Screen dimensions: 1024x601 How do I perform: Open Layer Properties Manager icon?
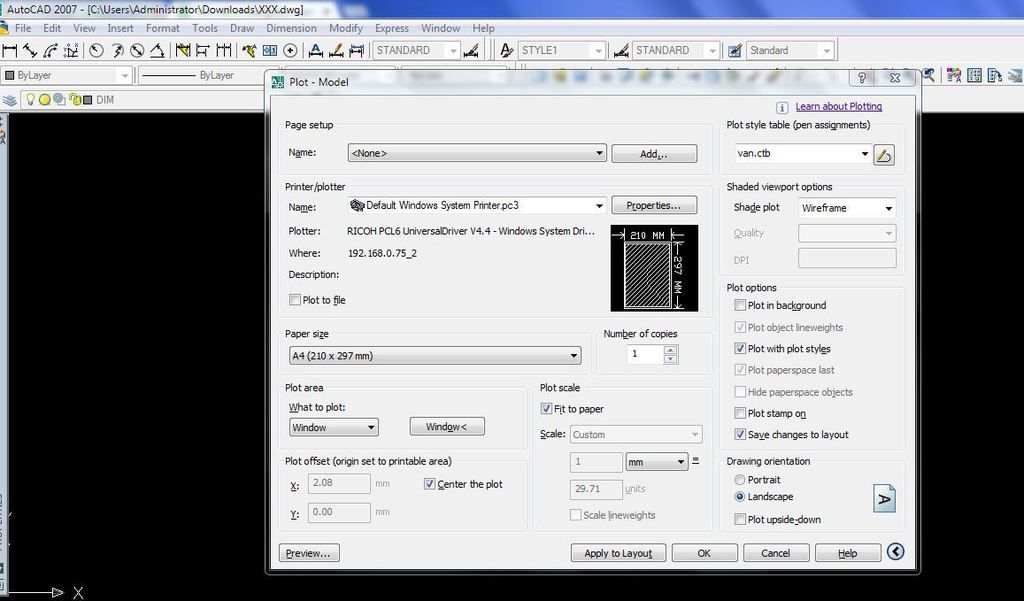tap(9, 100)
